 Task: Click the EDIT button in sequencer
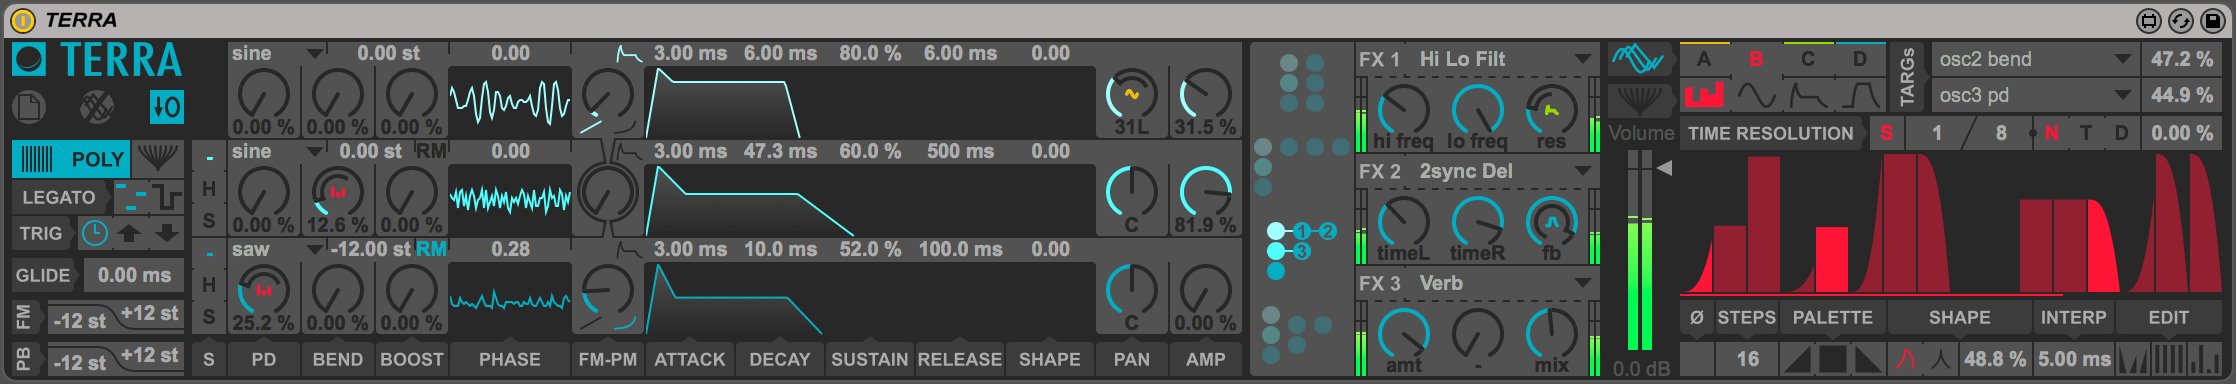click(x=2168, y=317)
